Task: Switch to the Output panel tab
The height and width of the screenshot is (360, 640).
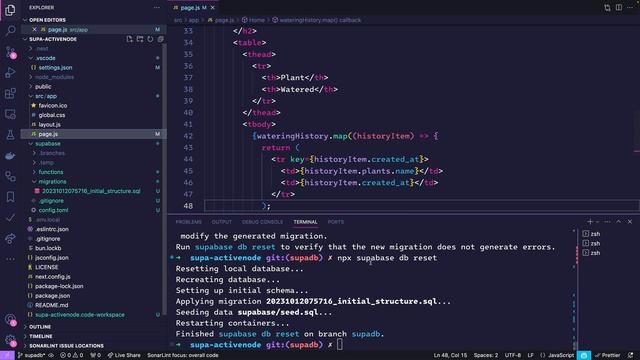Action: 222,222
